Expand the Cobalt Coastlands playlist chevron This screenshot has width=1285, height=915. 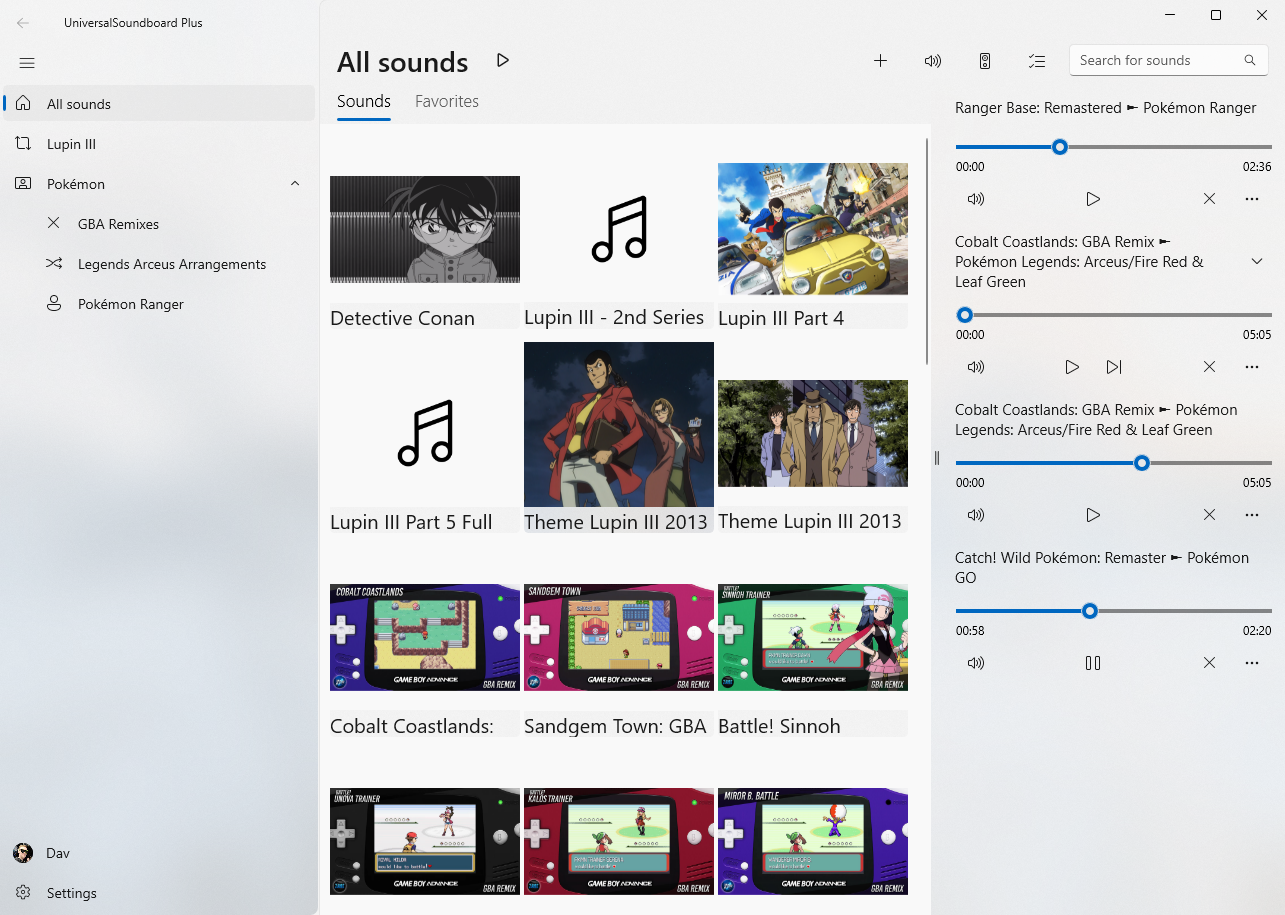pos(1257,261)
